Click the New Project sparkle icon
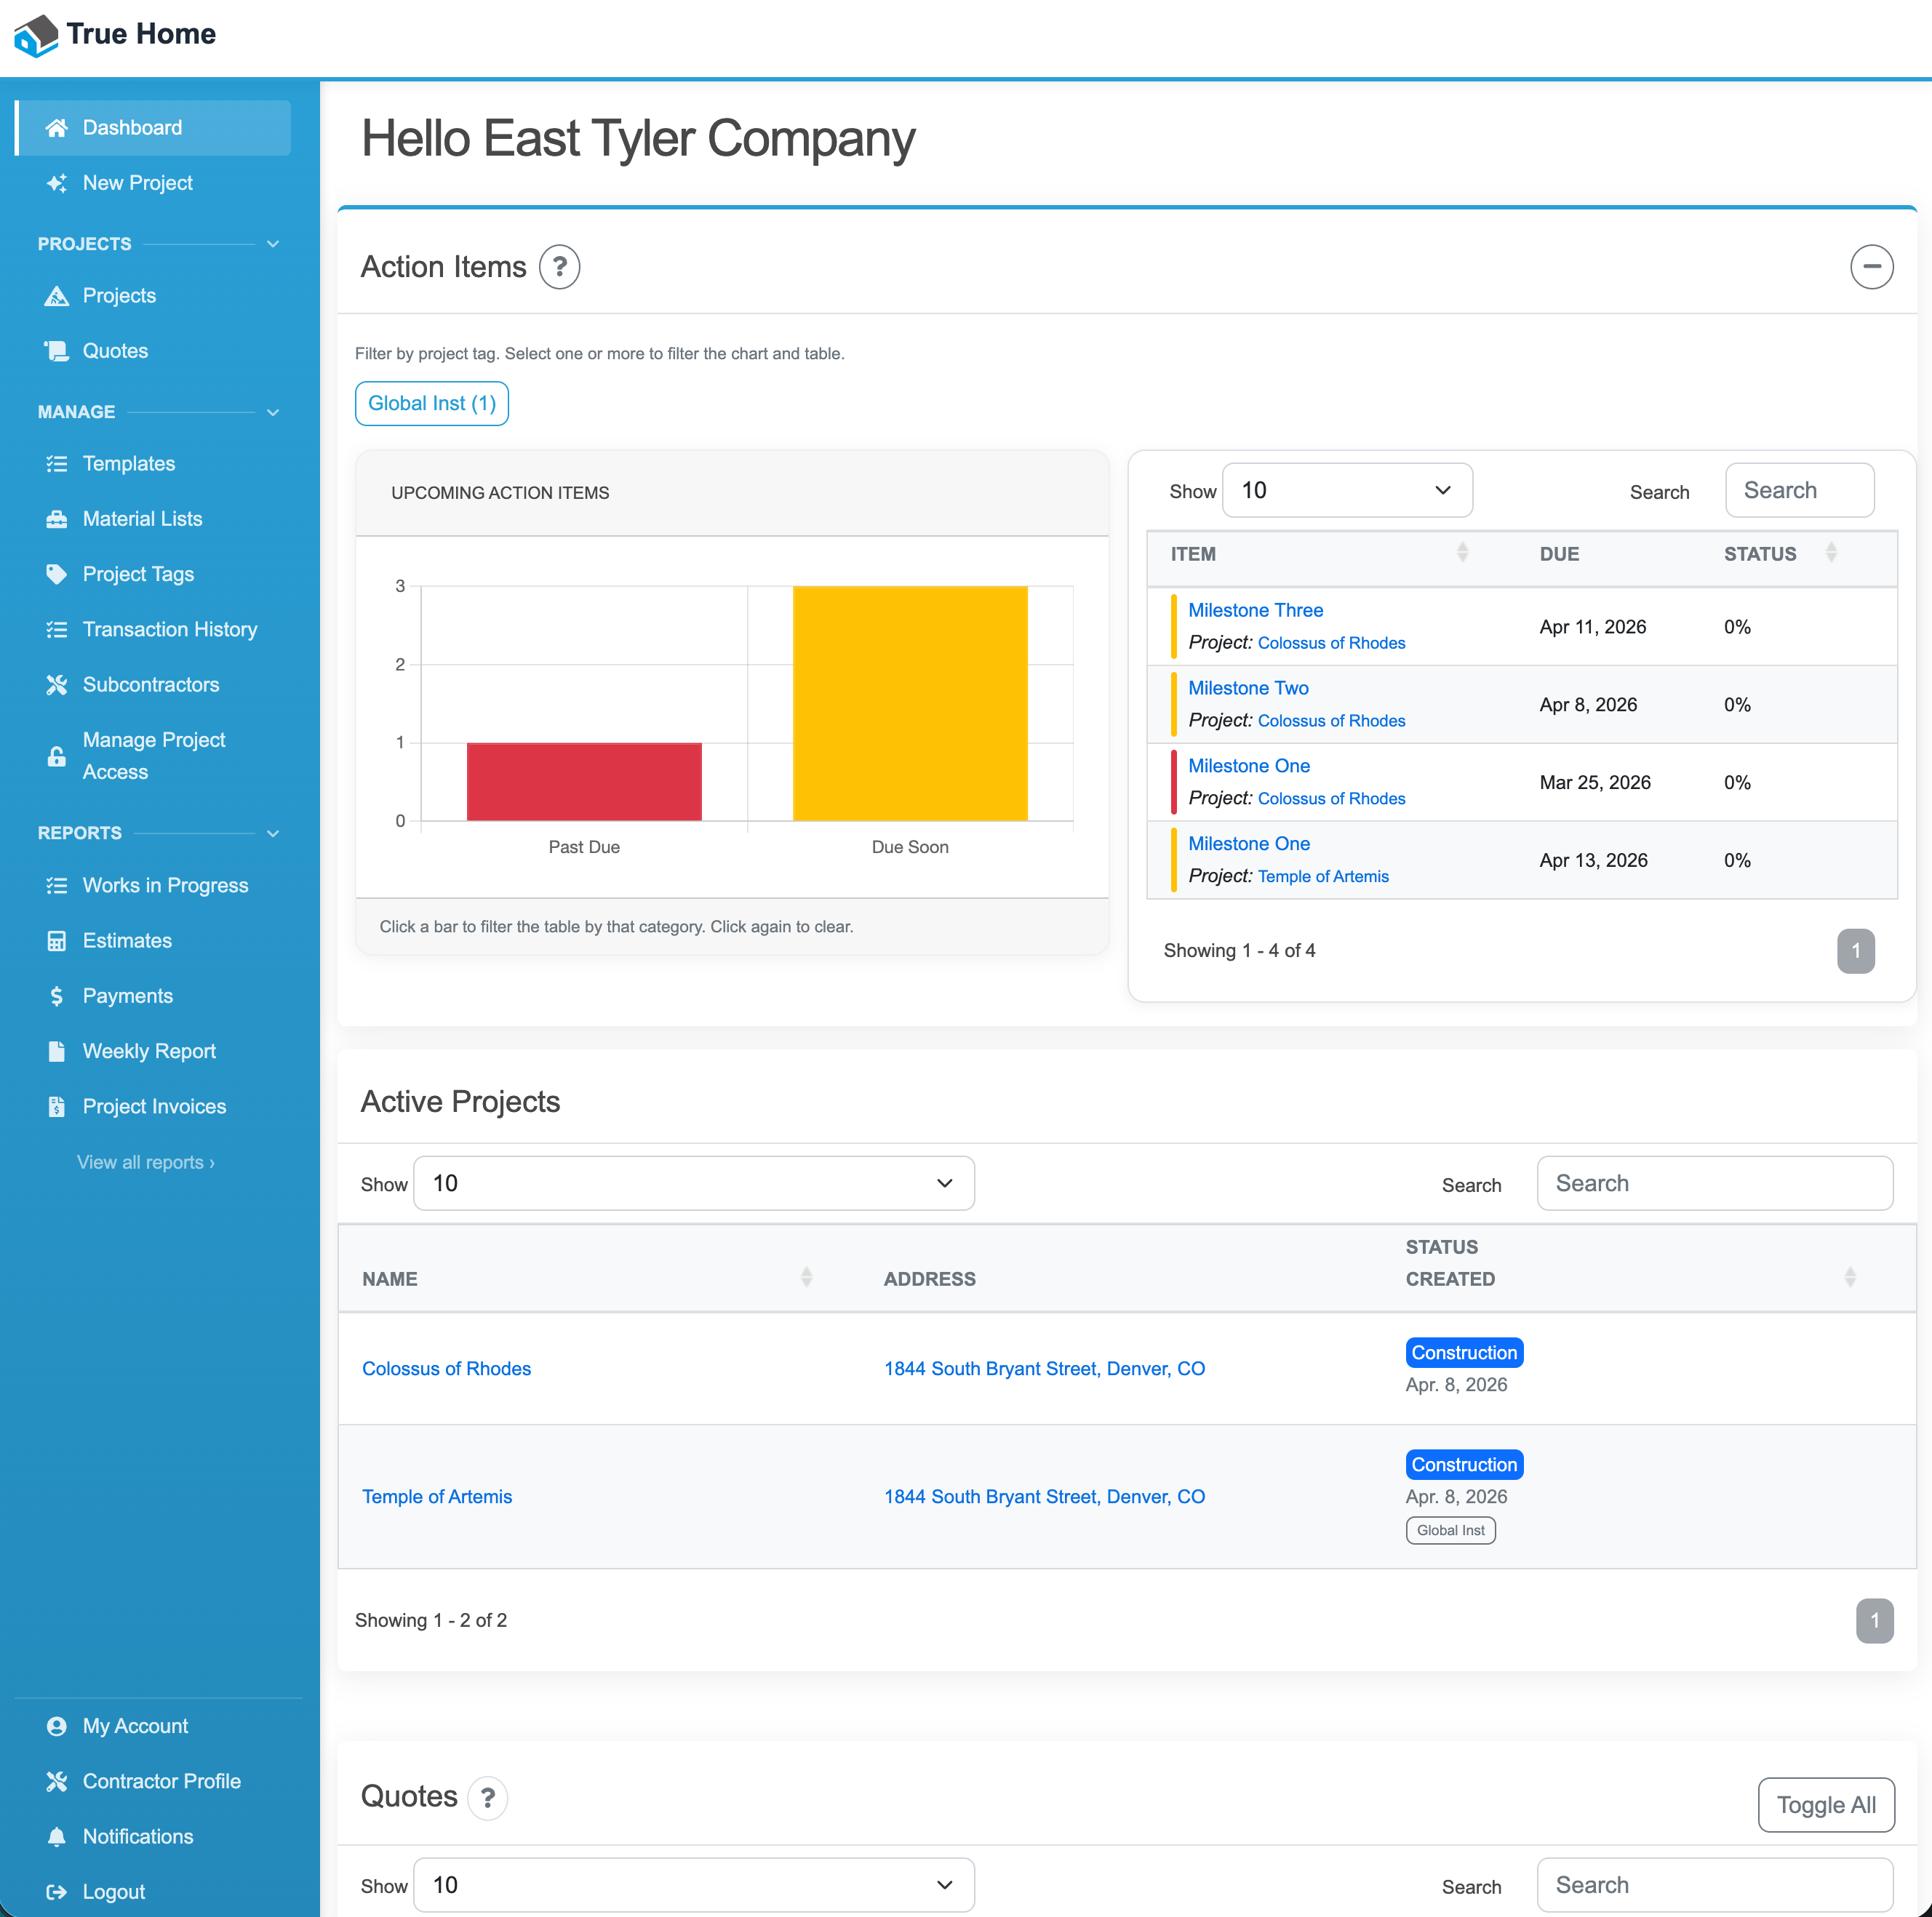The height and width of the screenshot is (1917, 1932). pyautogui.click(x=56, y=183)
